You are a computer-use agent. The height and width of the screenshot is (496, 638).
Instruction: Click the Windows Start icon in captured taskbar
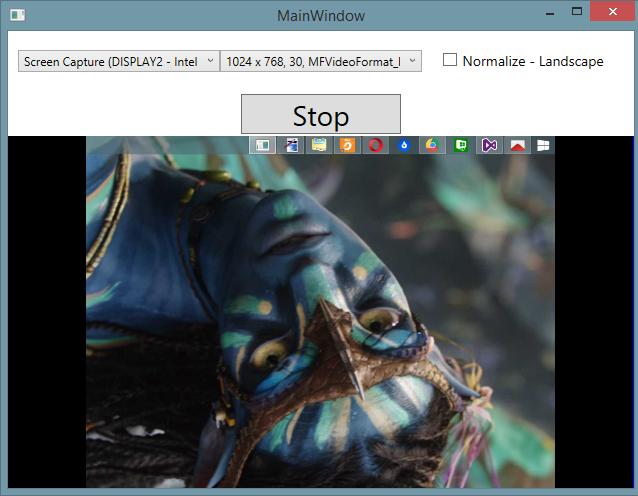pyautogui.click(x=543, y=145)
